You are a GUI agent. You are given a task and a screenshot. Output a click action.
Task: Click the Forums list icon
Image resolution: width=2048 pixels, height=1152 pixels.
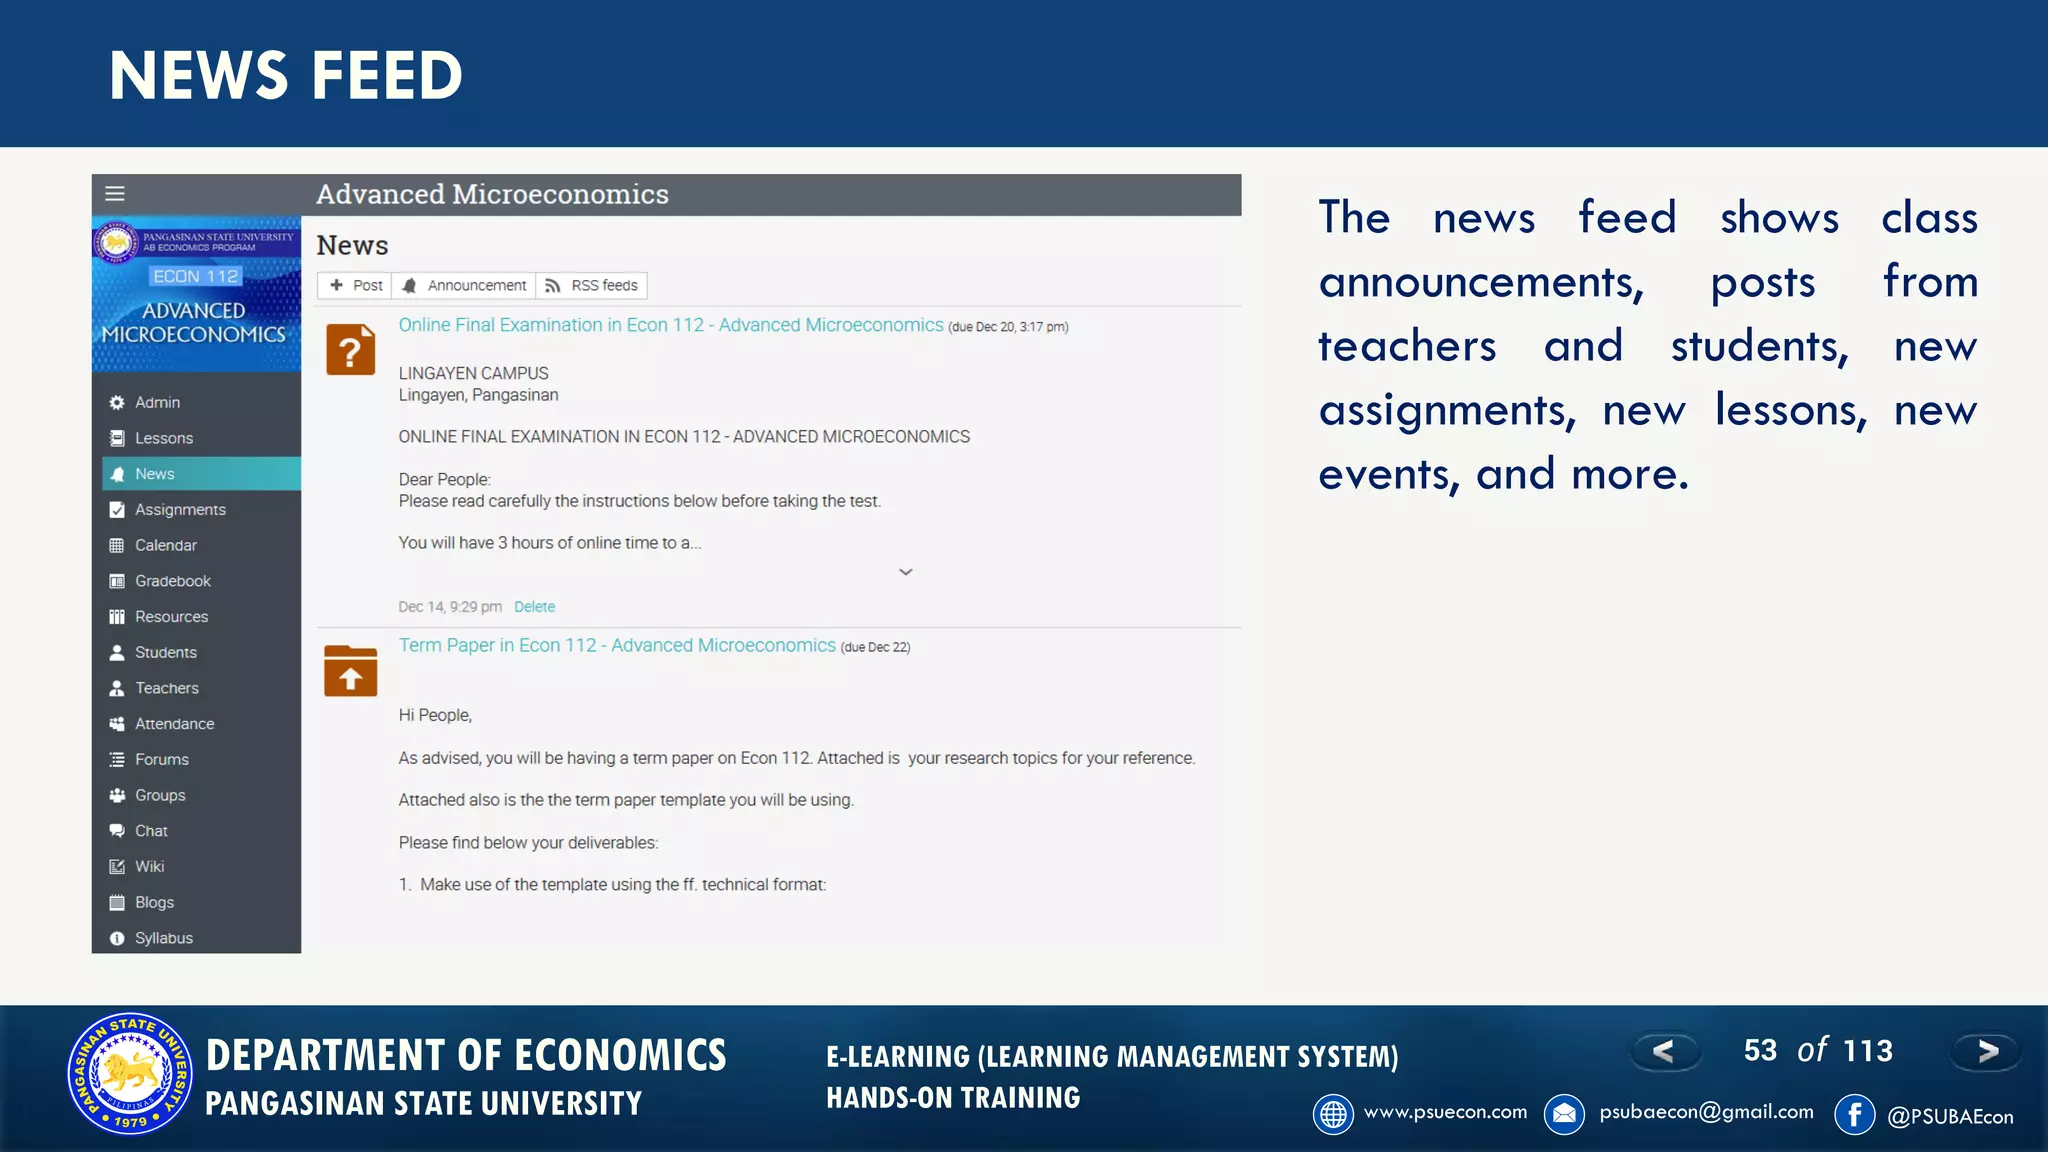point(117,759)
